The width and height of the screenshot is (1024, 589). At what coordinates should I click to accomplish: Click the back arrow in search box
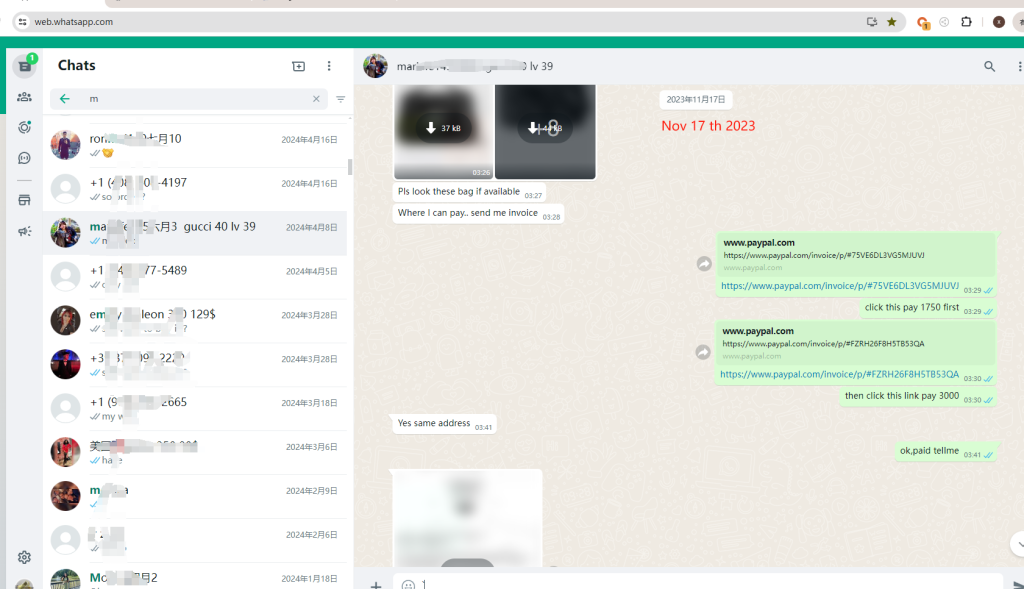tap(65, 99)
